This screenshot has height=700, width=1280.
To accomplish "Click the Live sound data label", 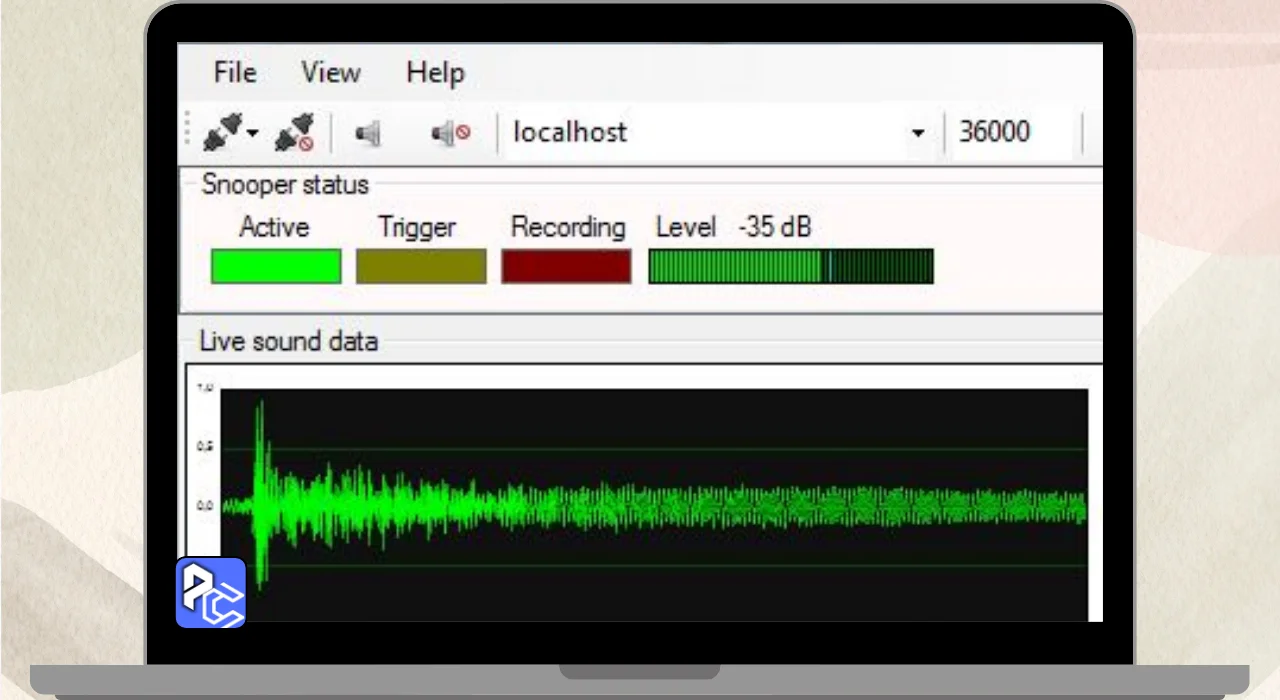I will pyautogui.click(x=289, y=341).
